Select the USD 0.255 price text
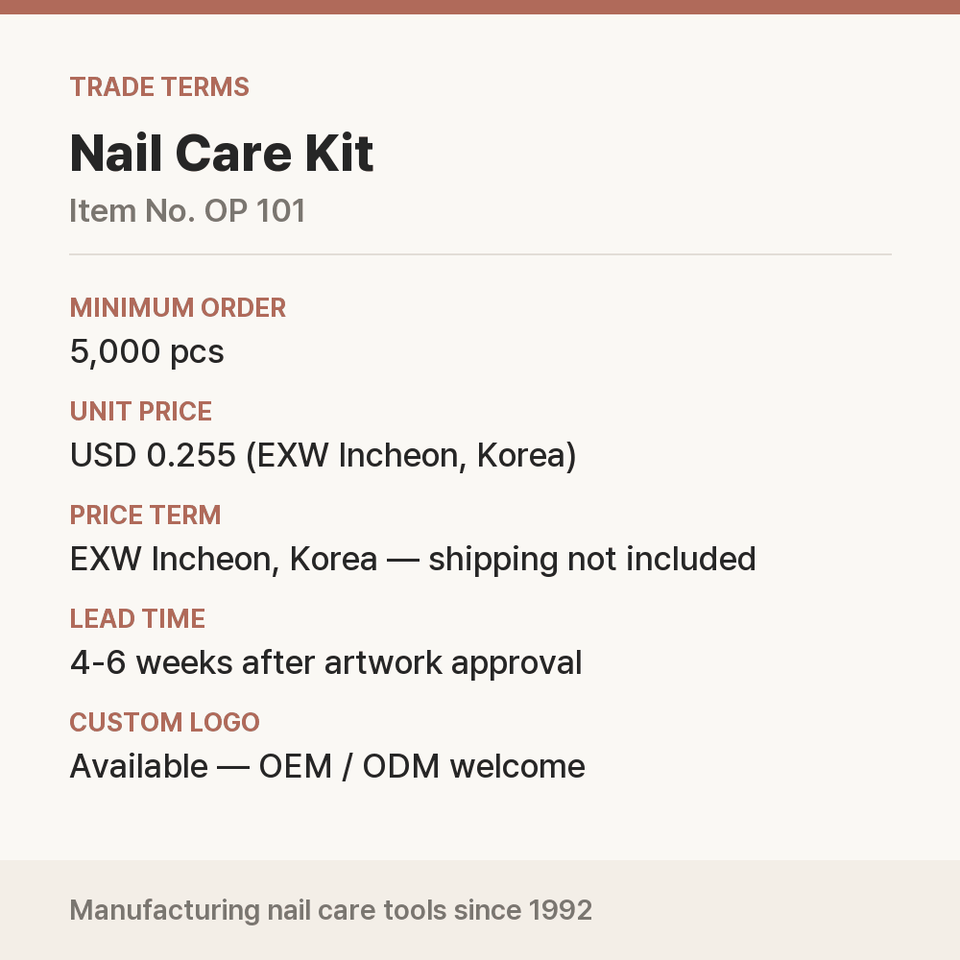The image size is (960, 960). tap(153, 456)
